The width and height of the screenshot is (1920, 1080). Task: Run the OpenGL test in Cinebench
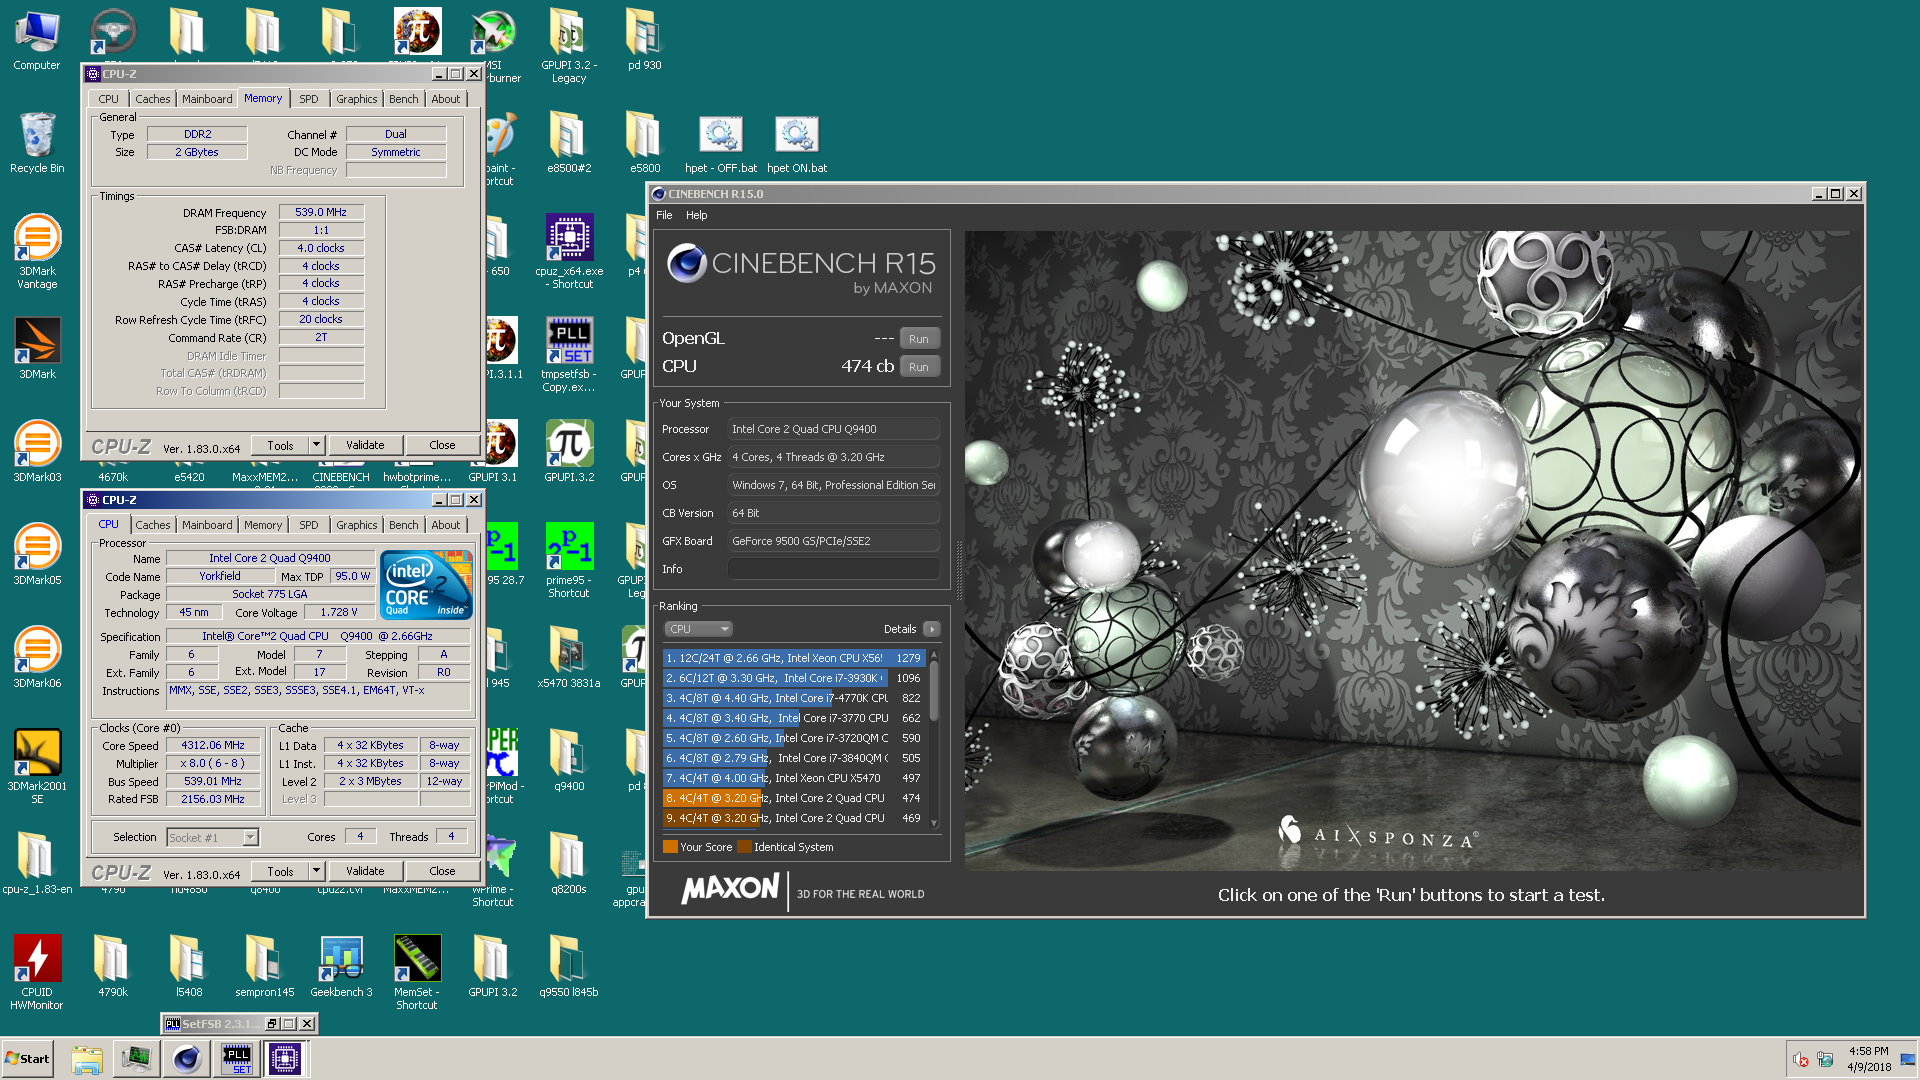click(919, 339)
